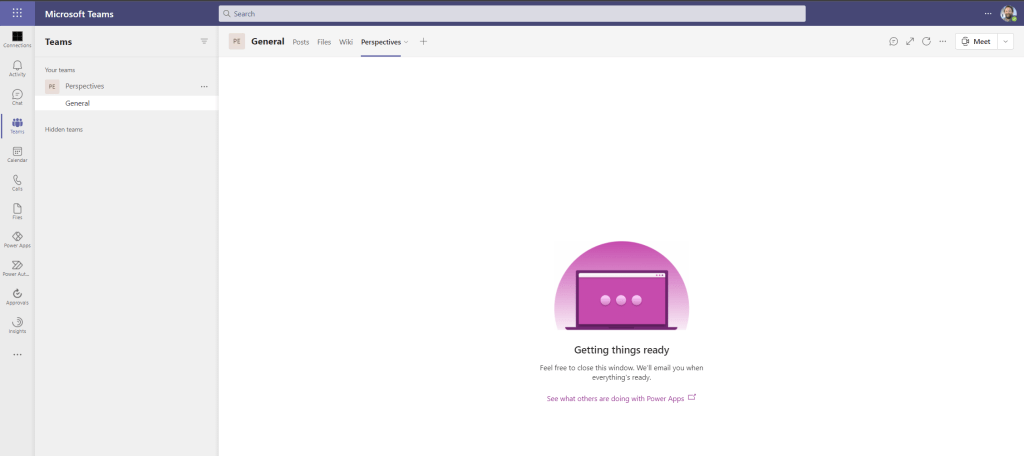
Task: Expand the Hidden teams section
Action: coord(64,130)
